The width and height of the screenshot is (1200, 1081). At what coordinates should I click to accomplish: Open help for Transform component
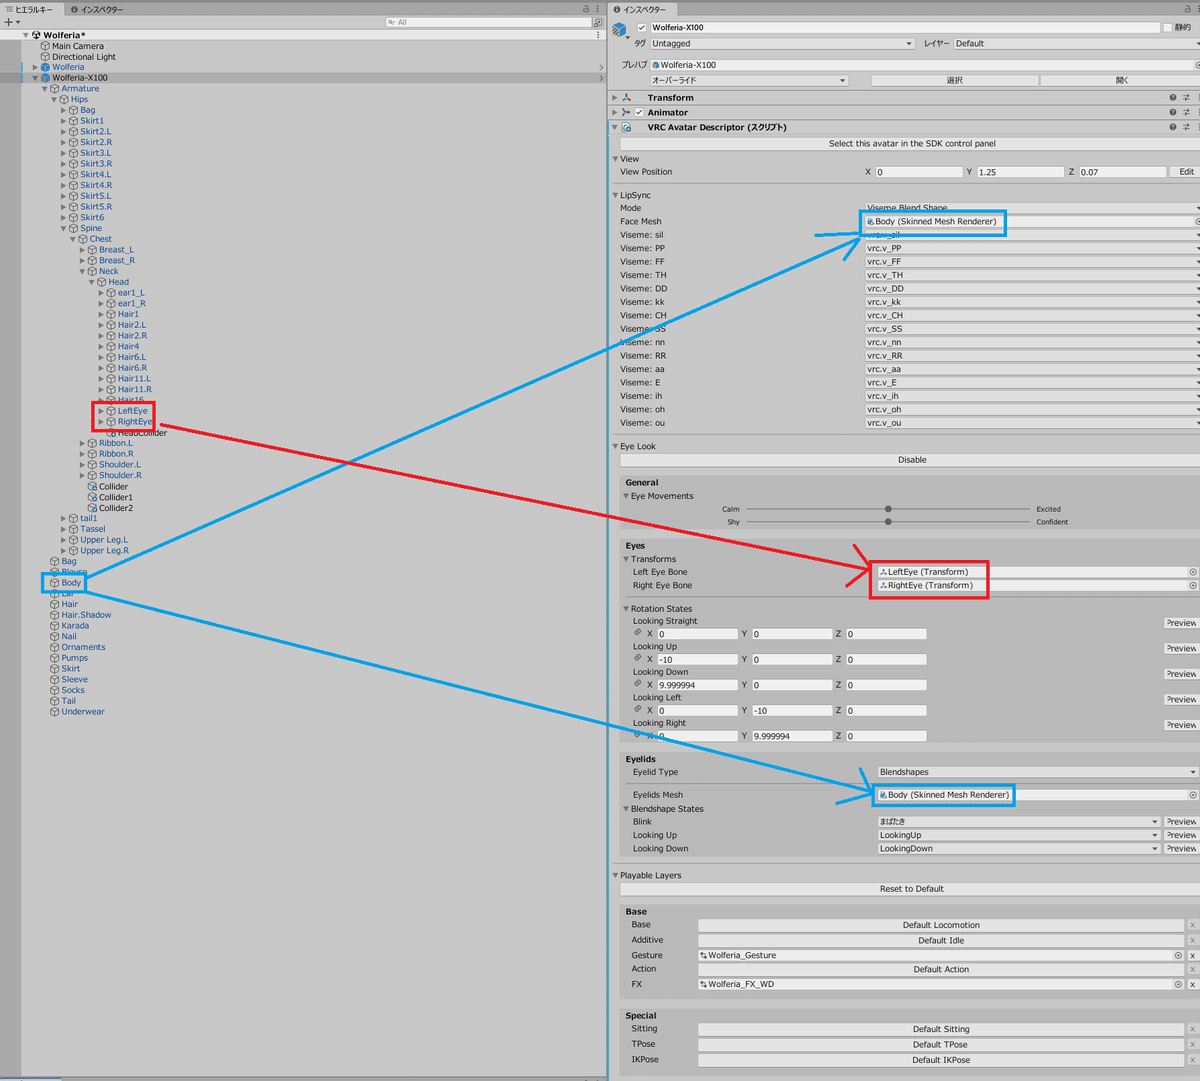[x=1173, y=98]
